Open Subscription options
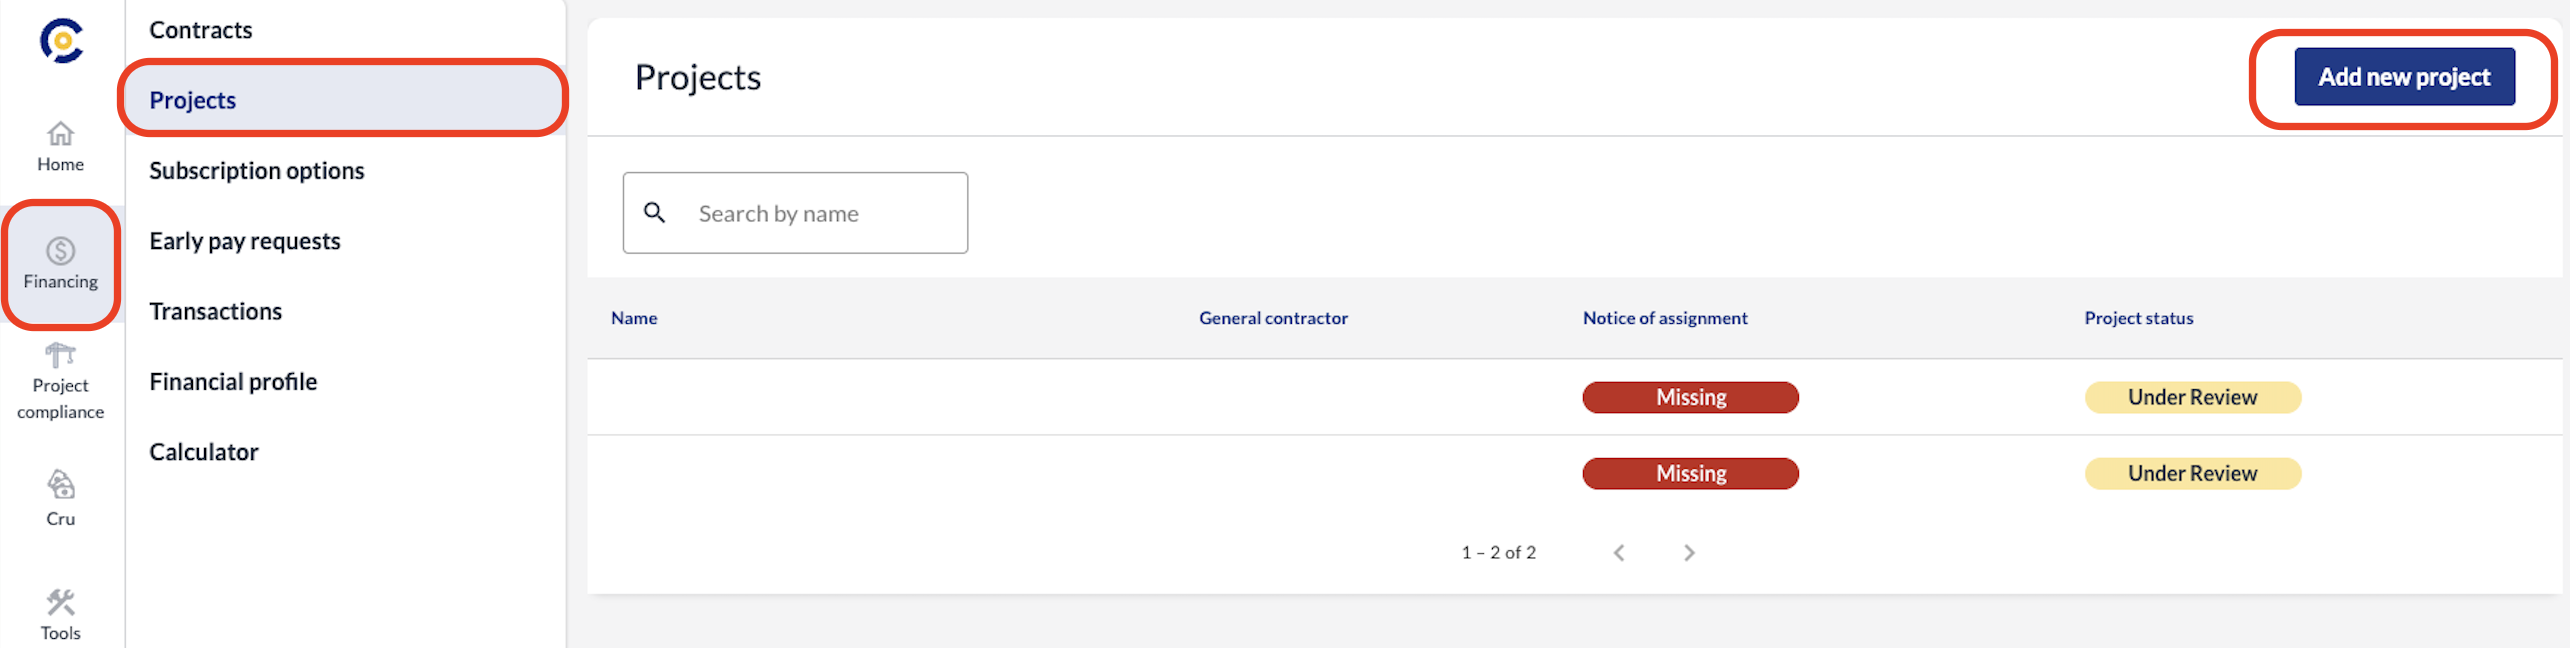2570x648 pixels. click(x=257, y=171)
